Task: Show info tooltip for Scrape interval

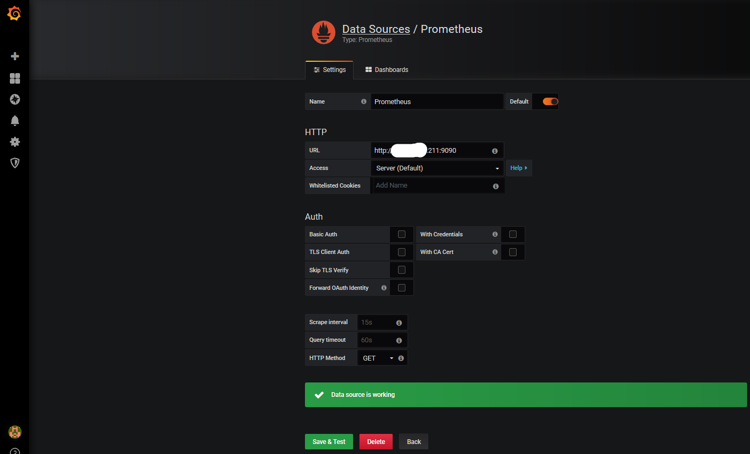Action: pyautogui.click(x=399, y=323)
